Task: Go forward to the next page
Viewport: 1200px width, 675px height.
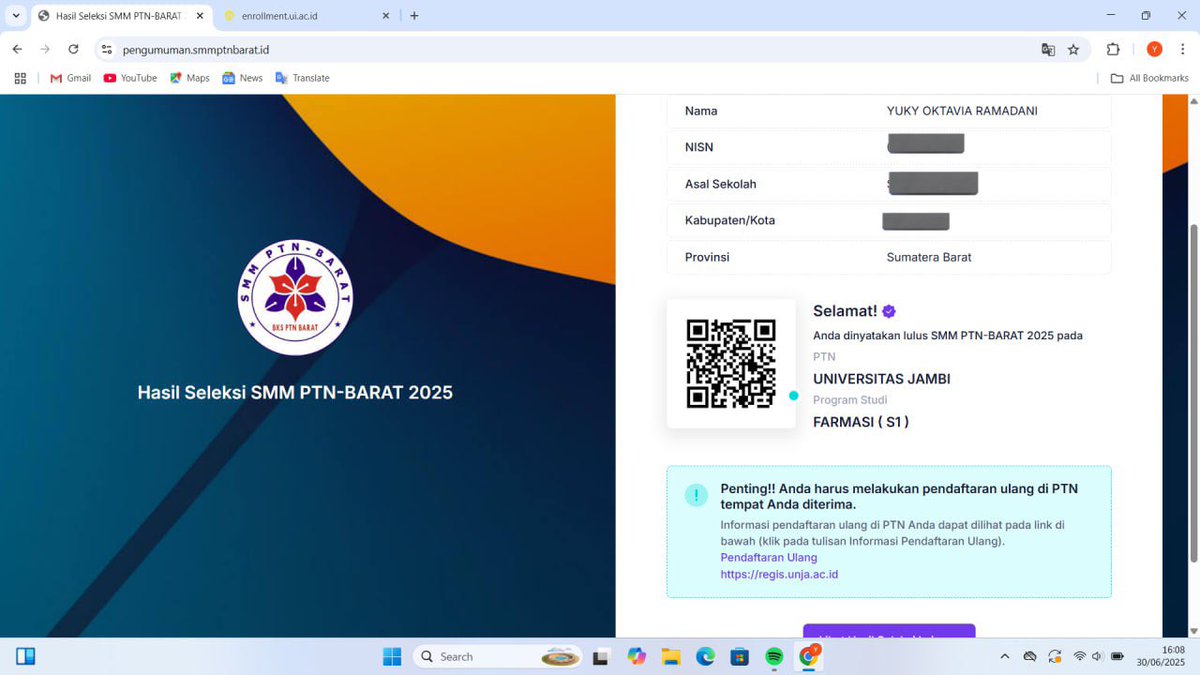Action: click(x=45, y=49)
